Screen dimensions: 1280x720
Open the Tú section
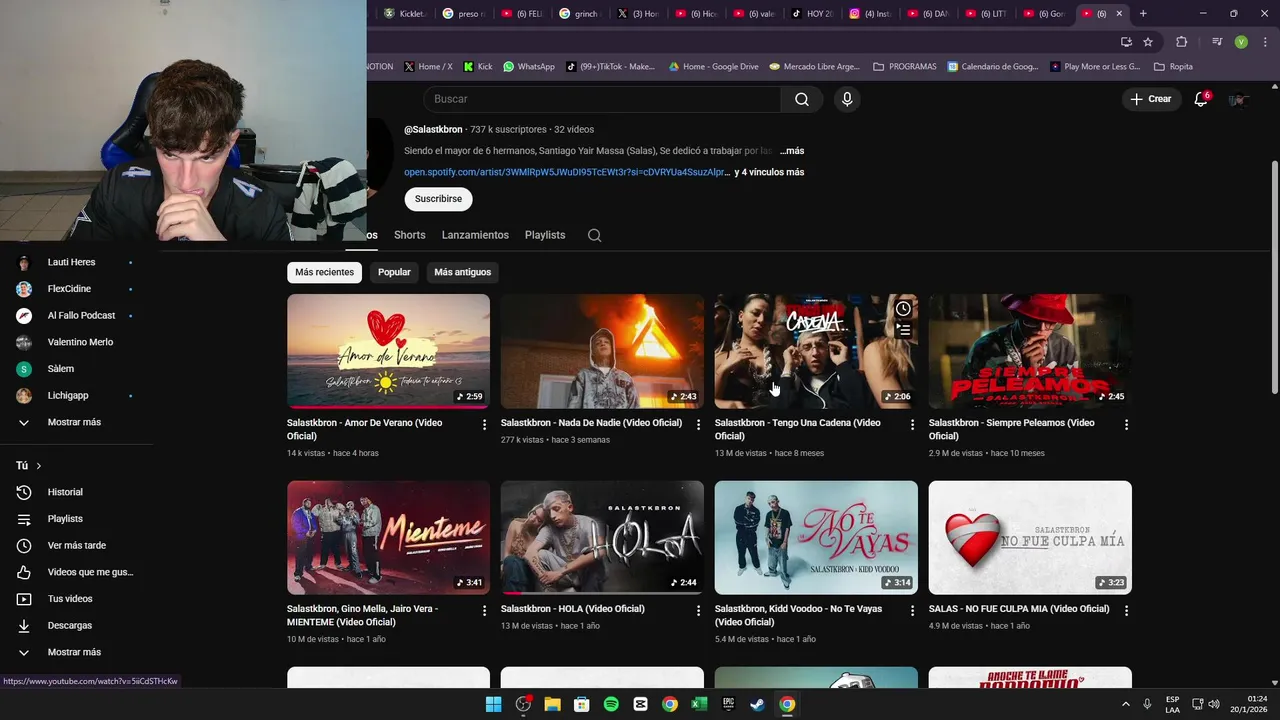coord(29,466)
